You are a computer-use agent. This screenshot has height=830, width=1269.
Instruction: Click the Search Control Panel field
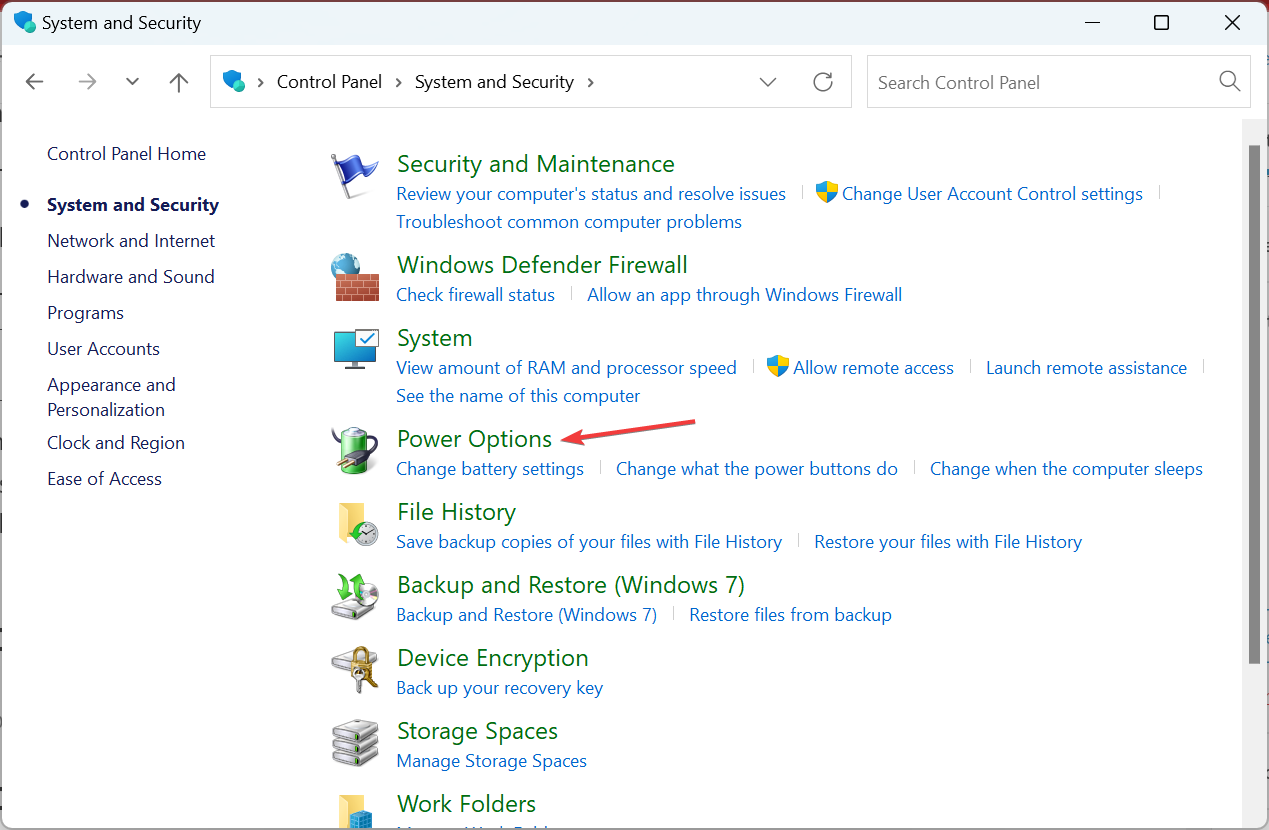1040,82
